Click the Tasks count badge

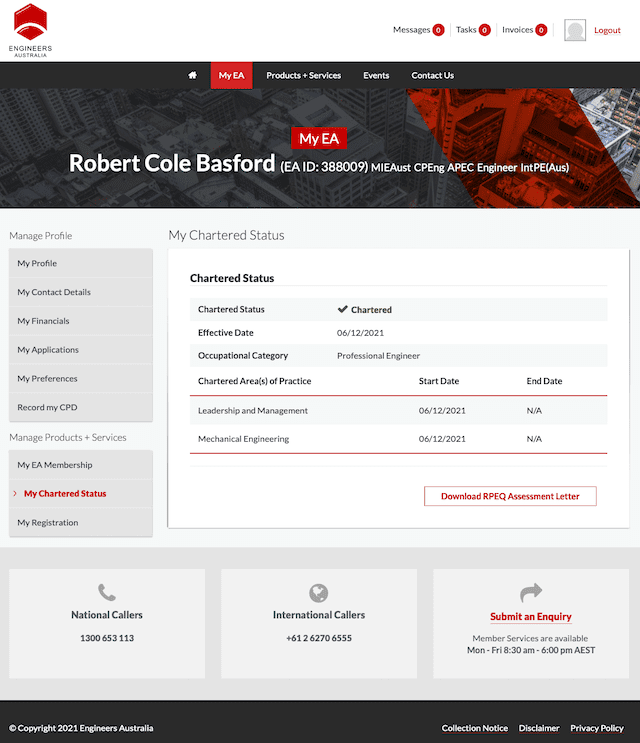pos(485,30)
